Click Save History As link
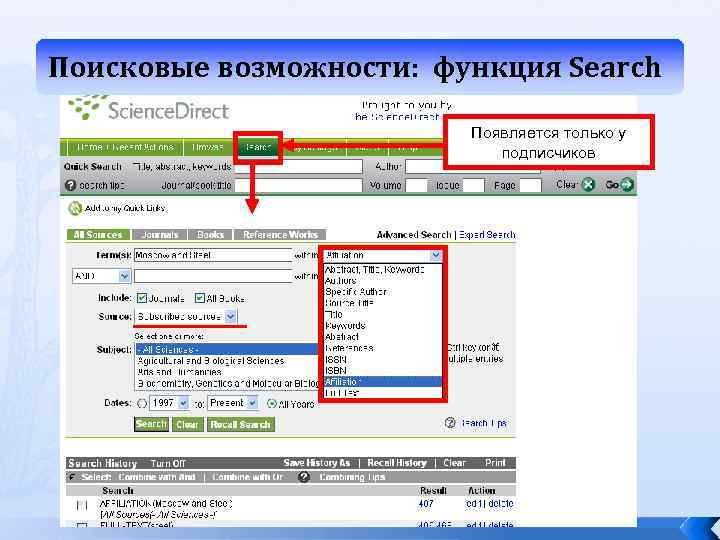 (x=316, y=463)
